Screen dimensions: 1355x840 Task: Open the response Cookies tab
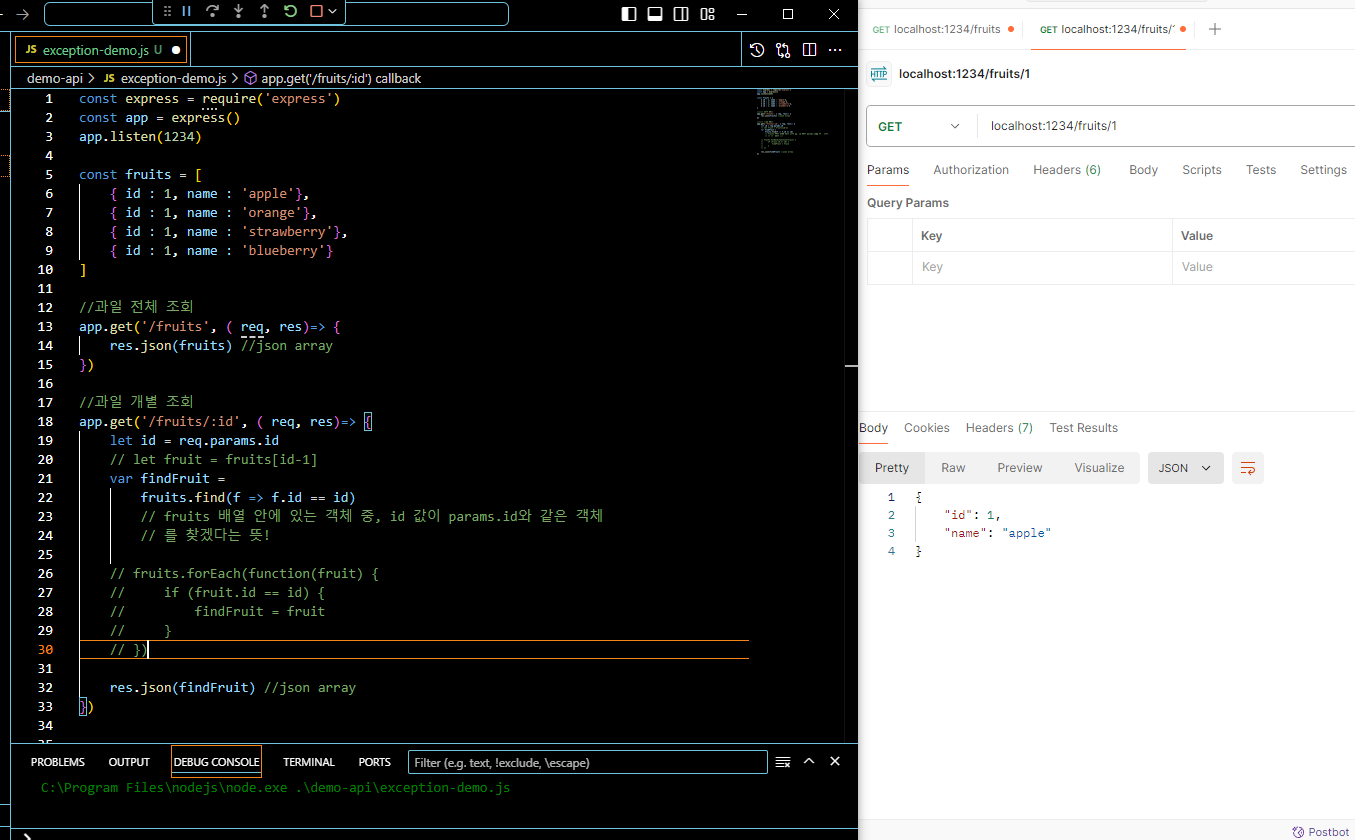point(927,428)
